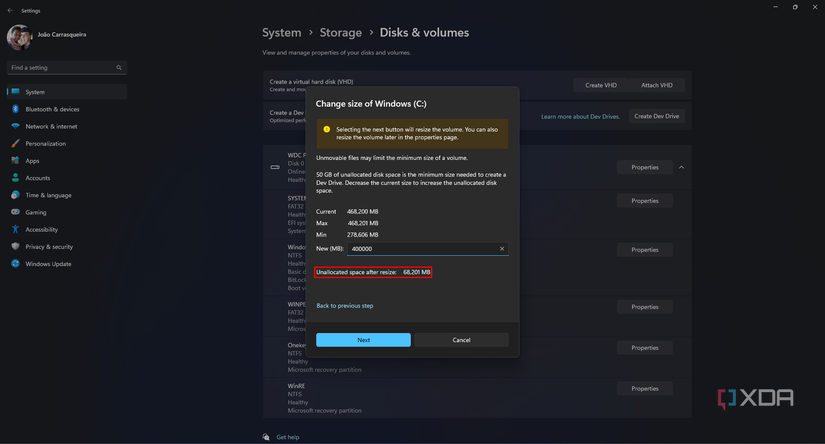Collapse the WDC disk expander chevron
Image resolution: width=825 pixels, height=444 pixels.
click(681, 167)
